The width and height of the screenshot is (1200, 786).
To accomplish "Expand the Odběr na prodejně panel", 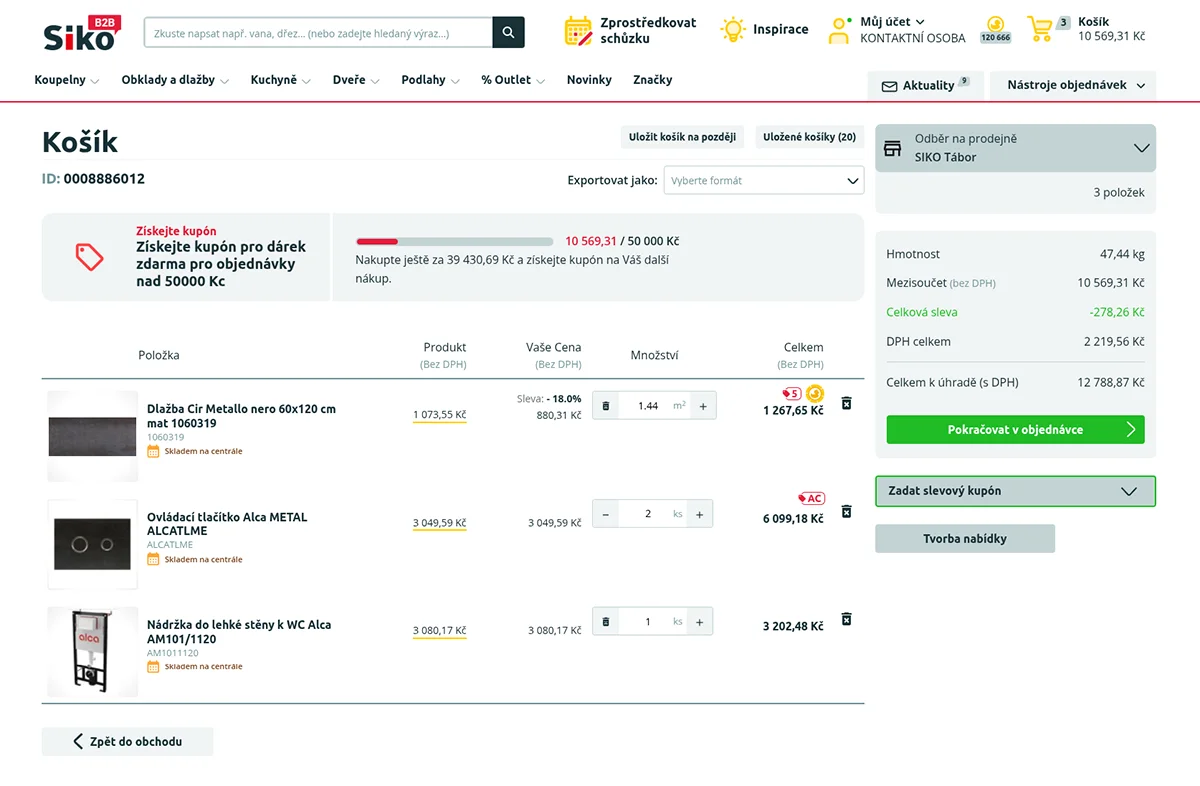I will (x=1015, y=148).
